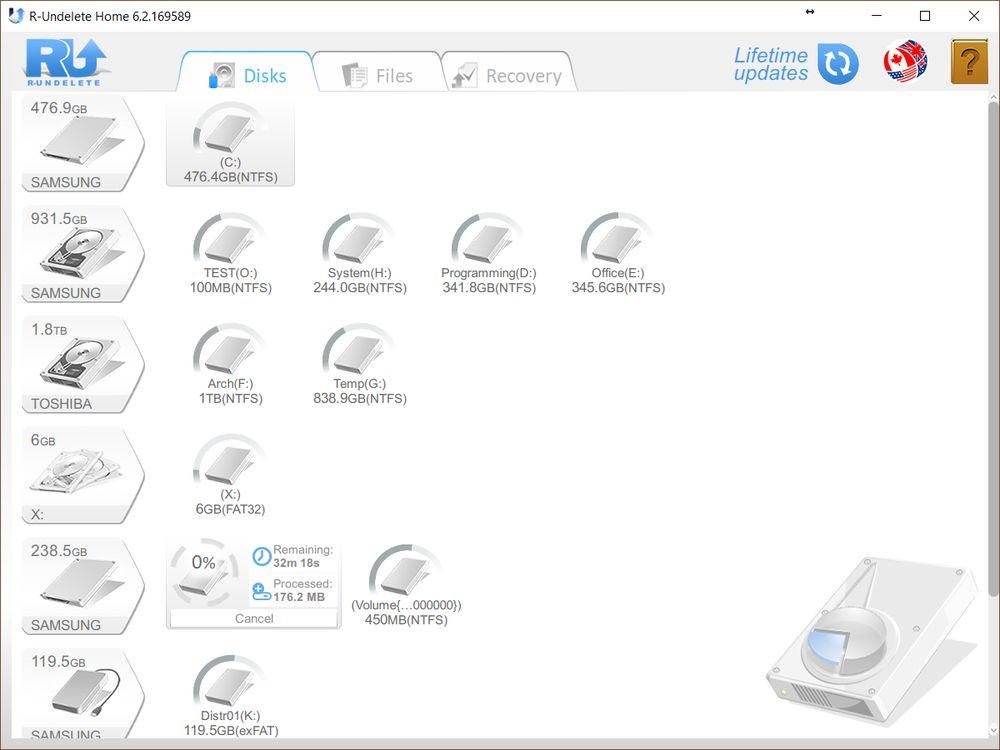Open the Office(E:) partition
Viewport: 1000px width, 750px height.
coord(618,254)
